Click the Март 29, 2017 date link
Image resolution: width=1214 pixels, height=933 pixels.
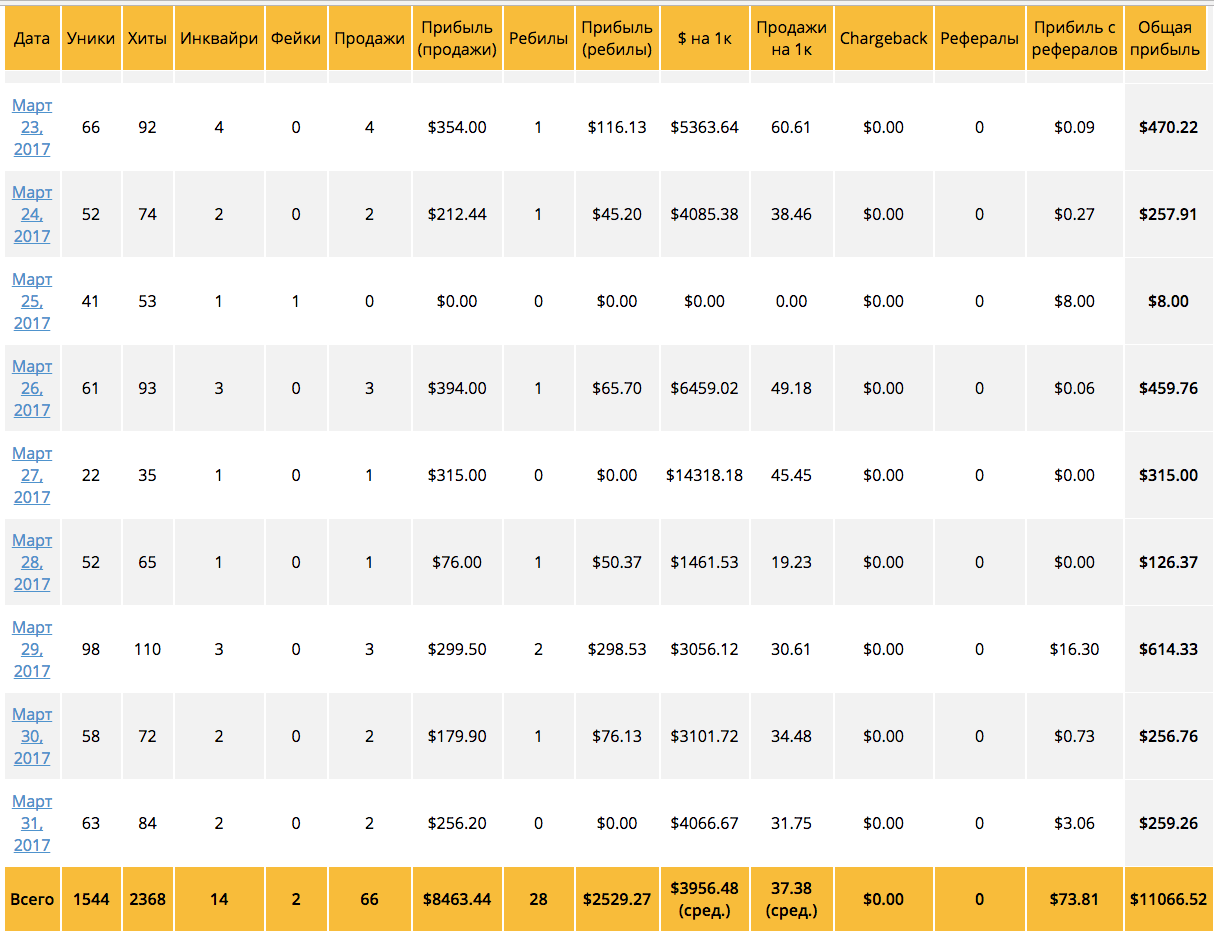[x=32, y=649]
